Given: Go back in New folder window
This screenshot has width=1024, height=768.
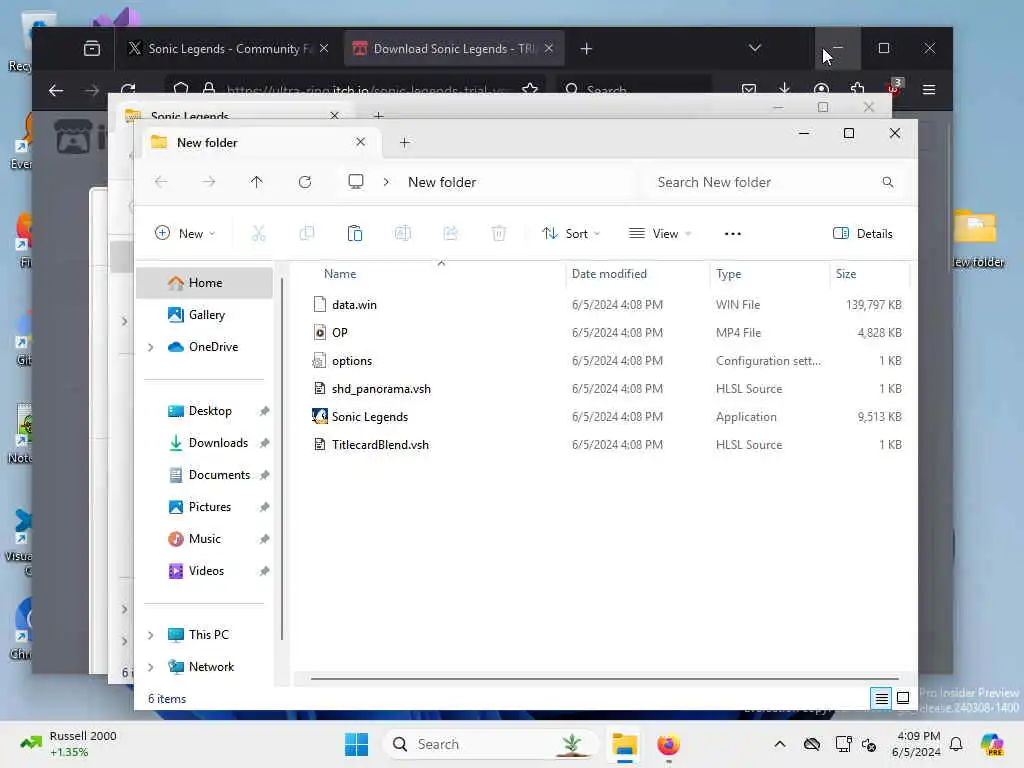Looking at the screenshot, I should tap(161, 182).
